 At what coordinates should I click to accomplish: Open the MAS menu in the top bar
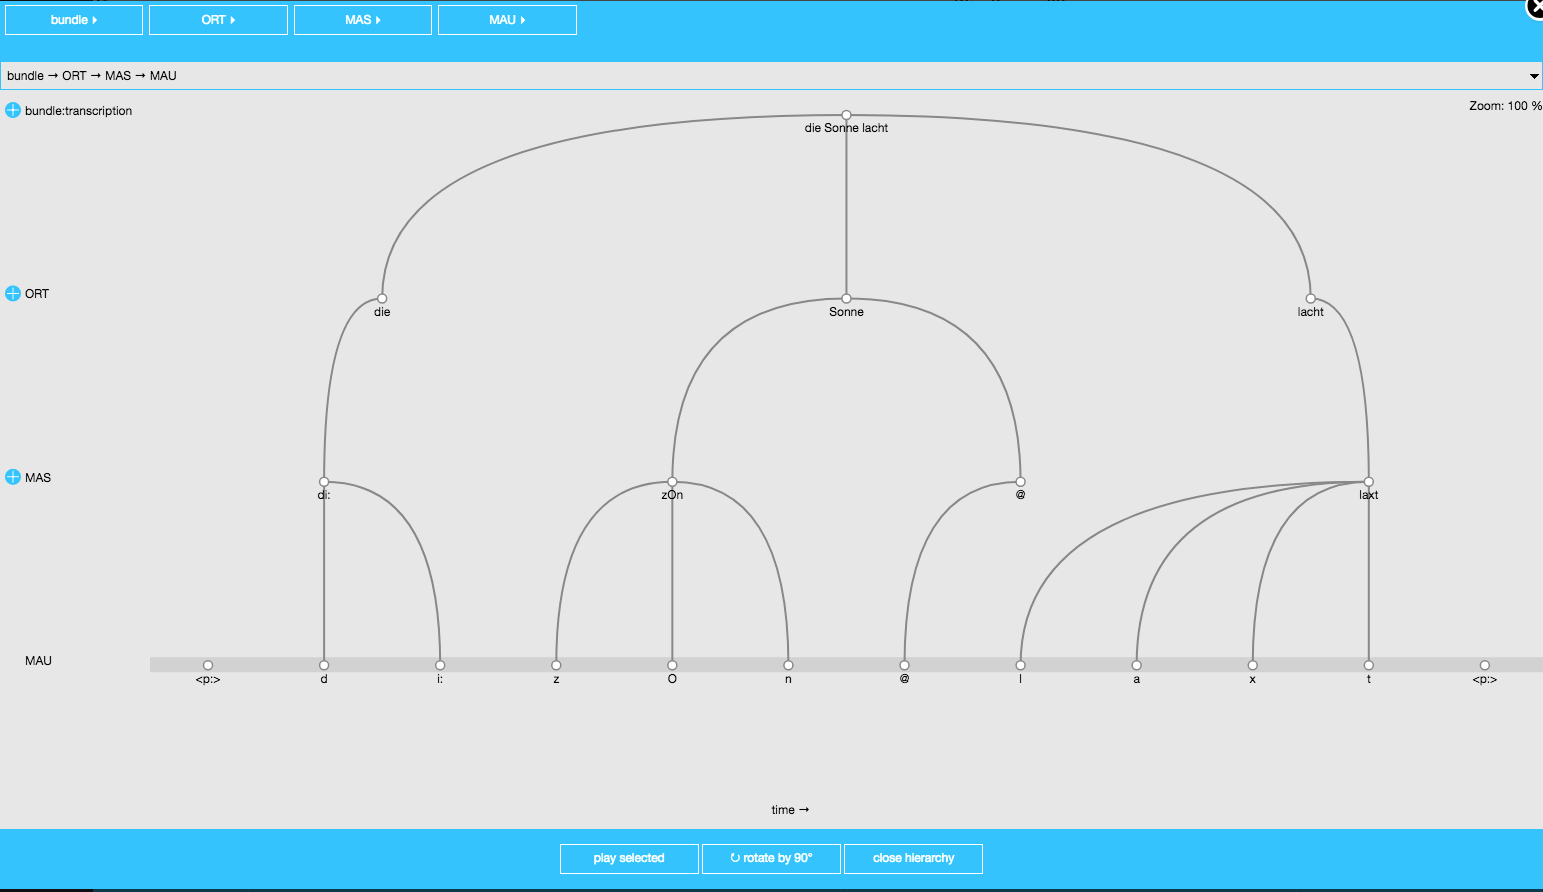click(362, 19)
